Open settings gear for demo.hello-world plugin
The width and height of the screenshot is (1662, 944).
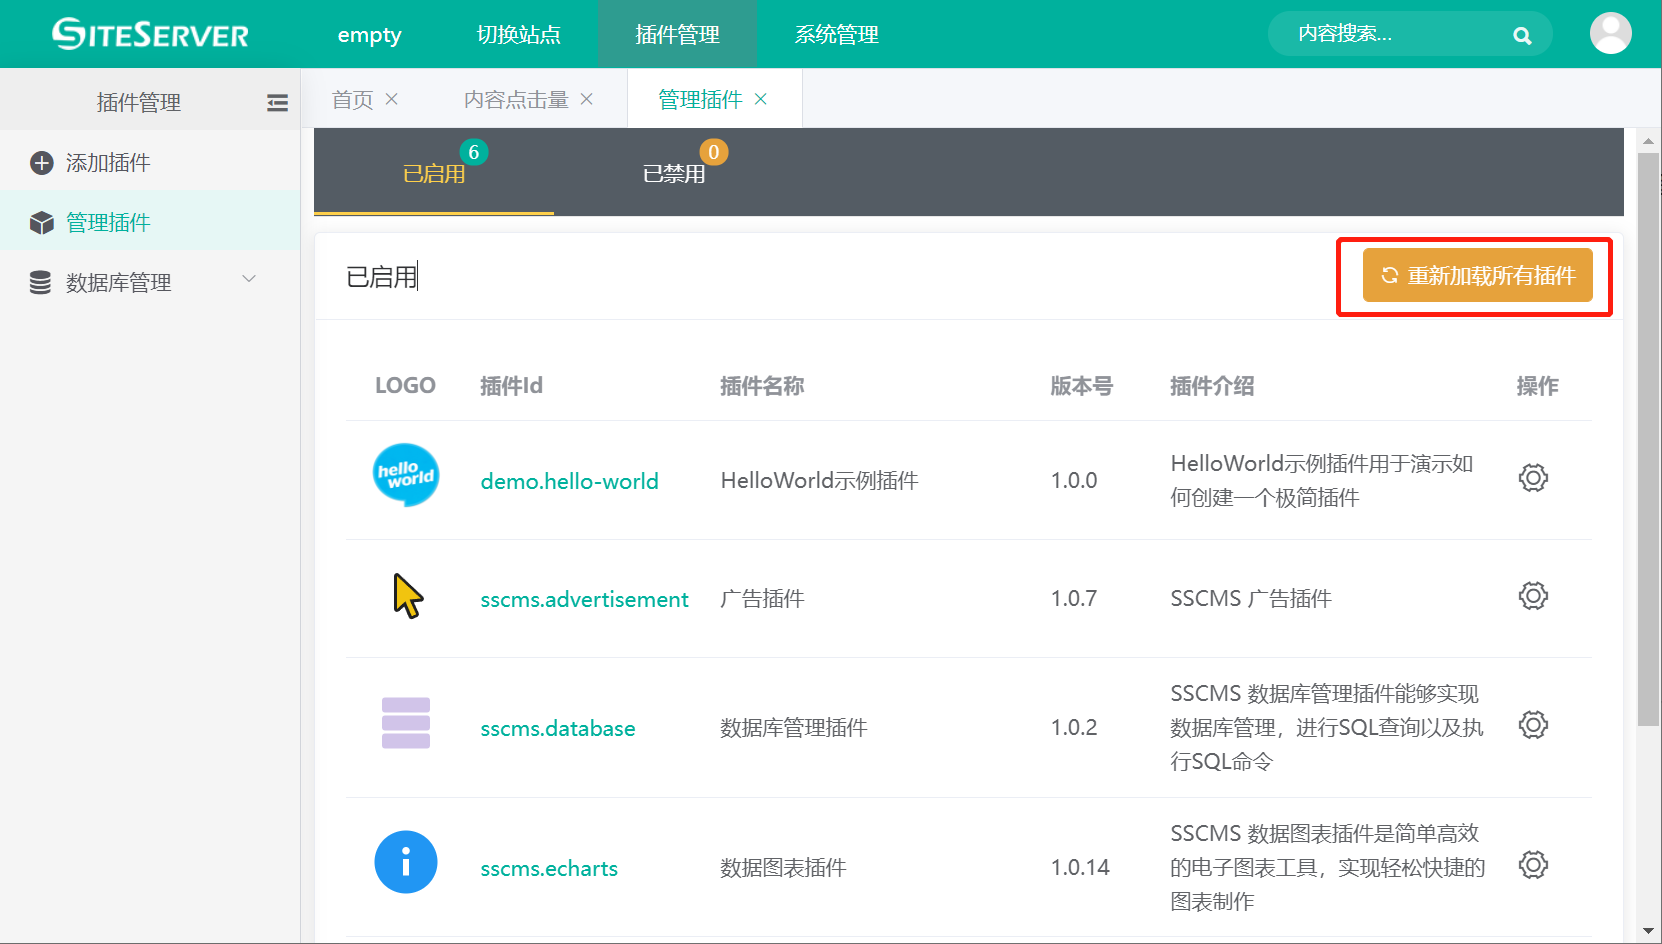point(1532,478)
